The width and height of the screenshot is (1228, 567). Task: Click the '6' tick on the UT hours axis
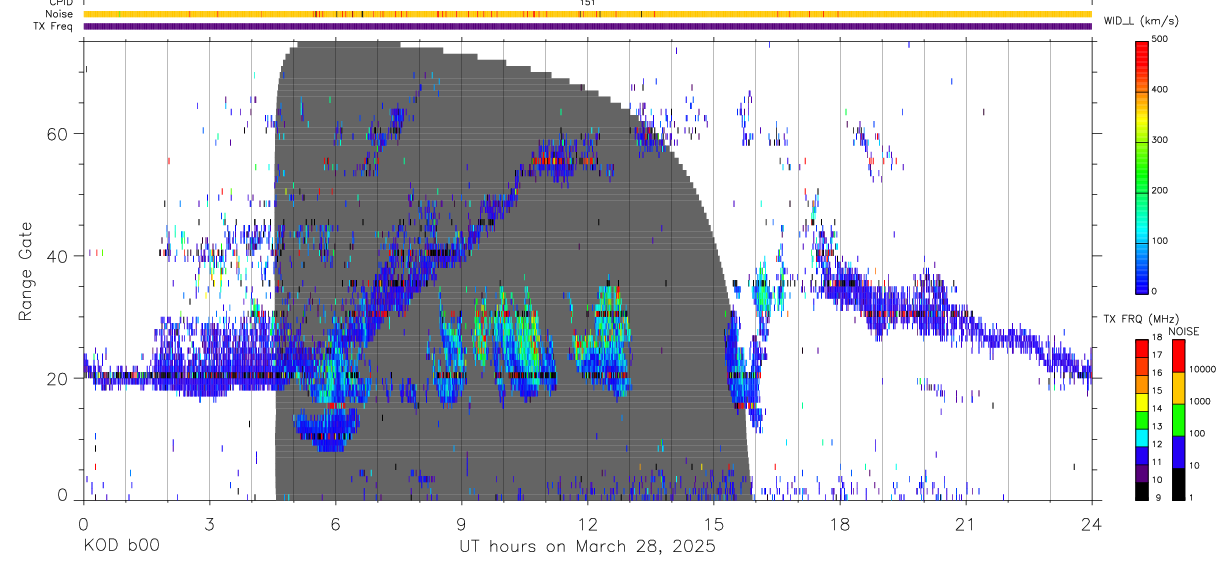[335, 524]
